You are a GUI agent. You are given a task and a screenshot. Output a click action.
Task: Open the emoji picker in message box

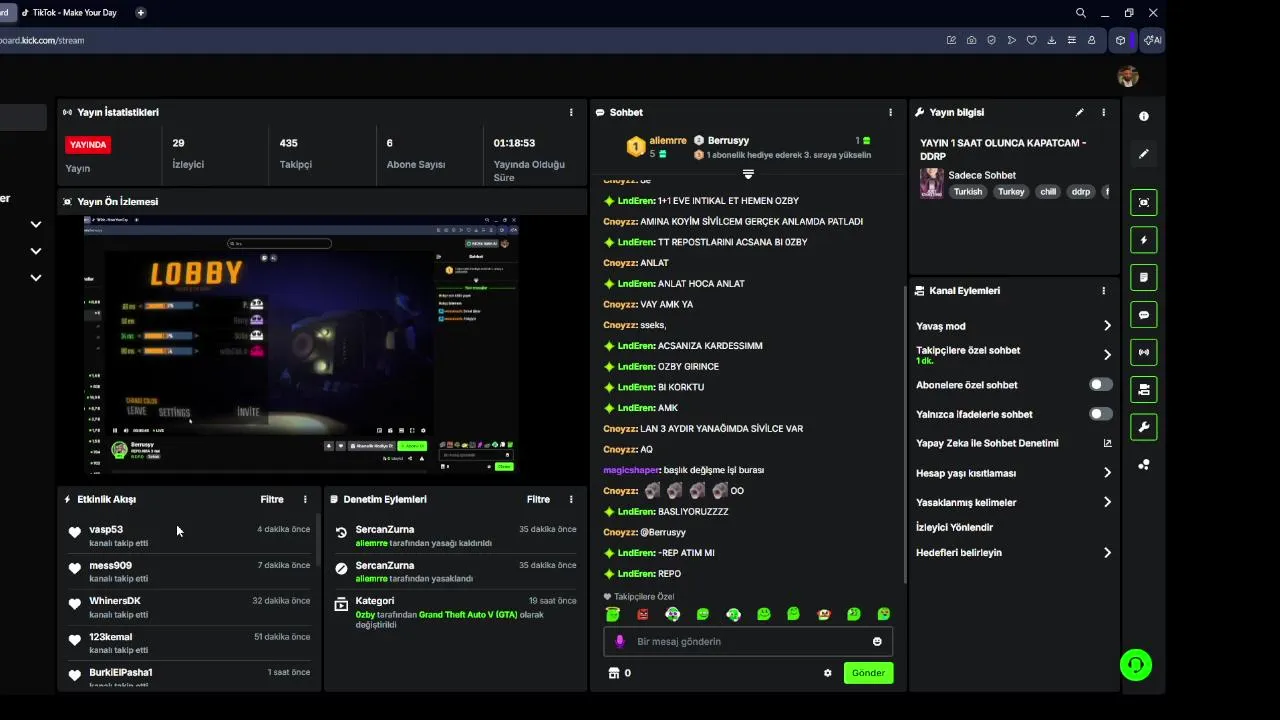(877, 641)
